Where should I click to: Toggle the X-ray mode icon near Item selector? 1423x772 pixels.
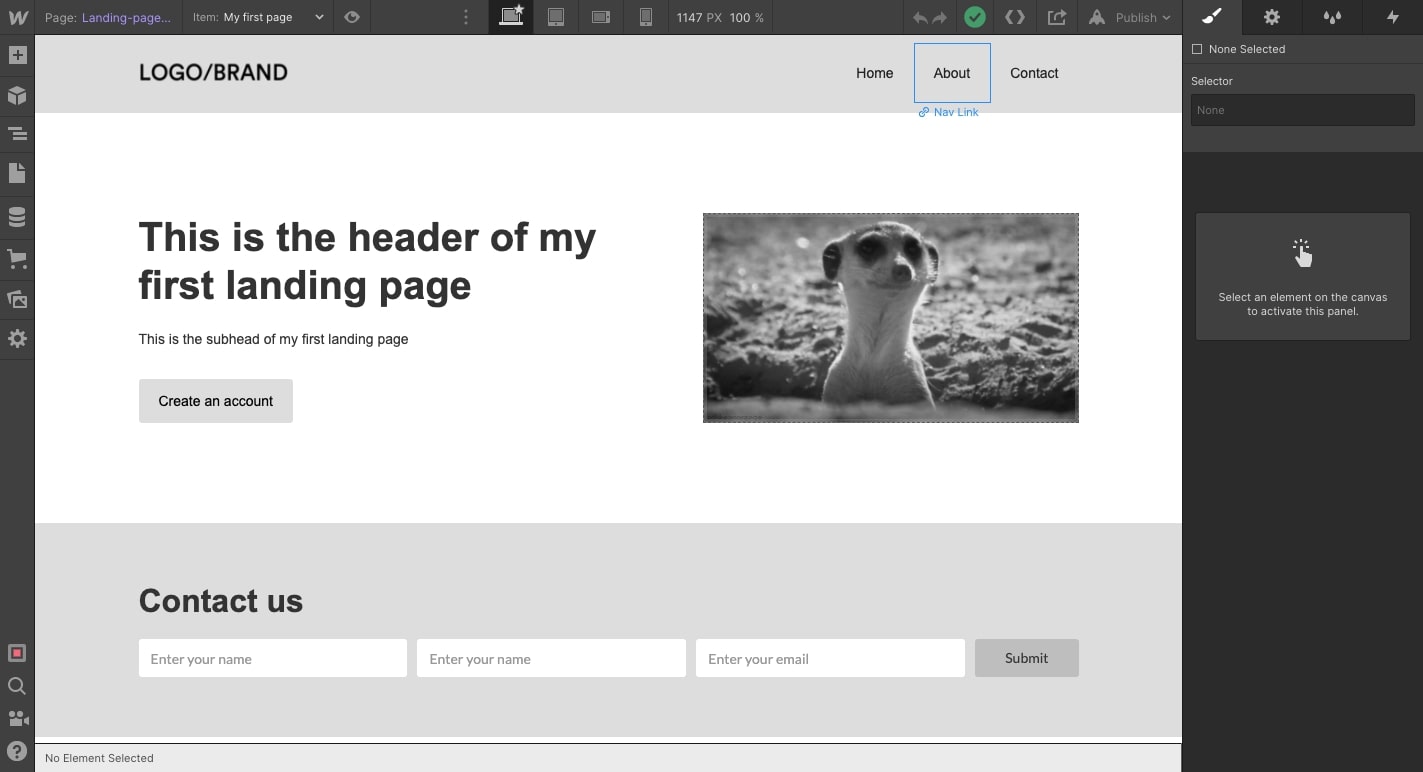(351, 17)
